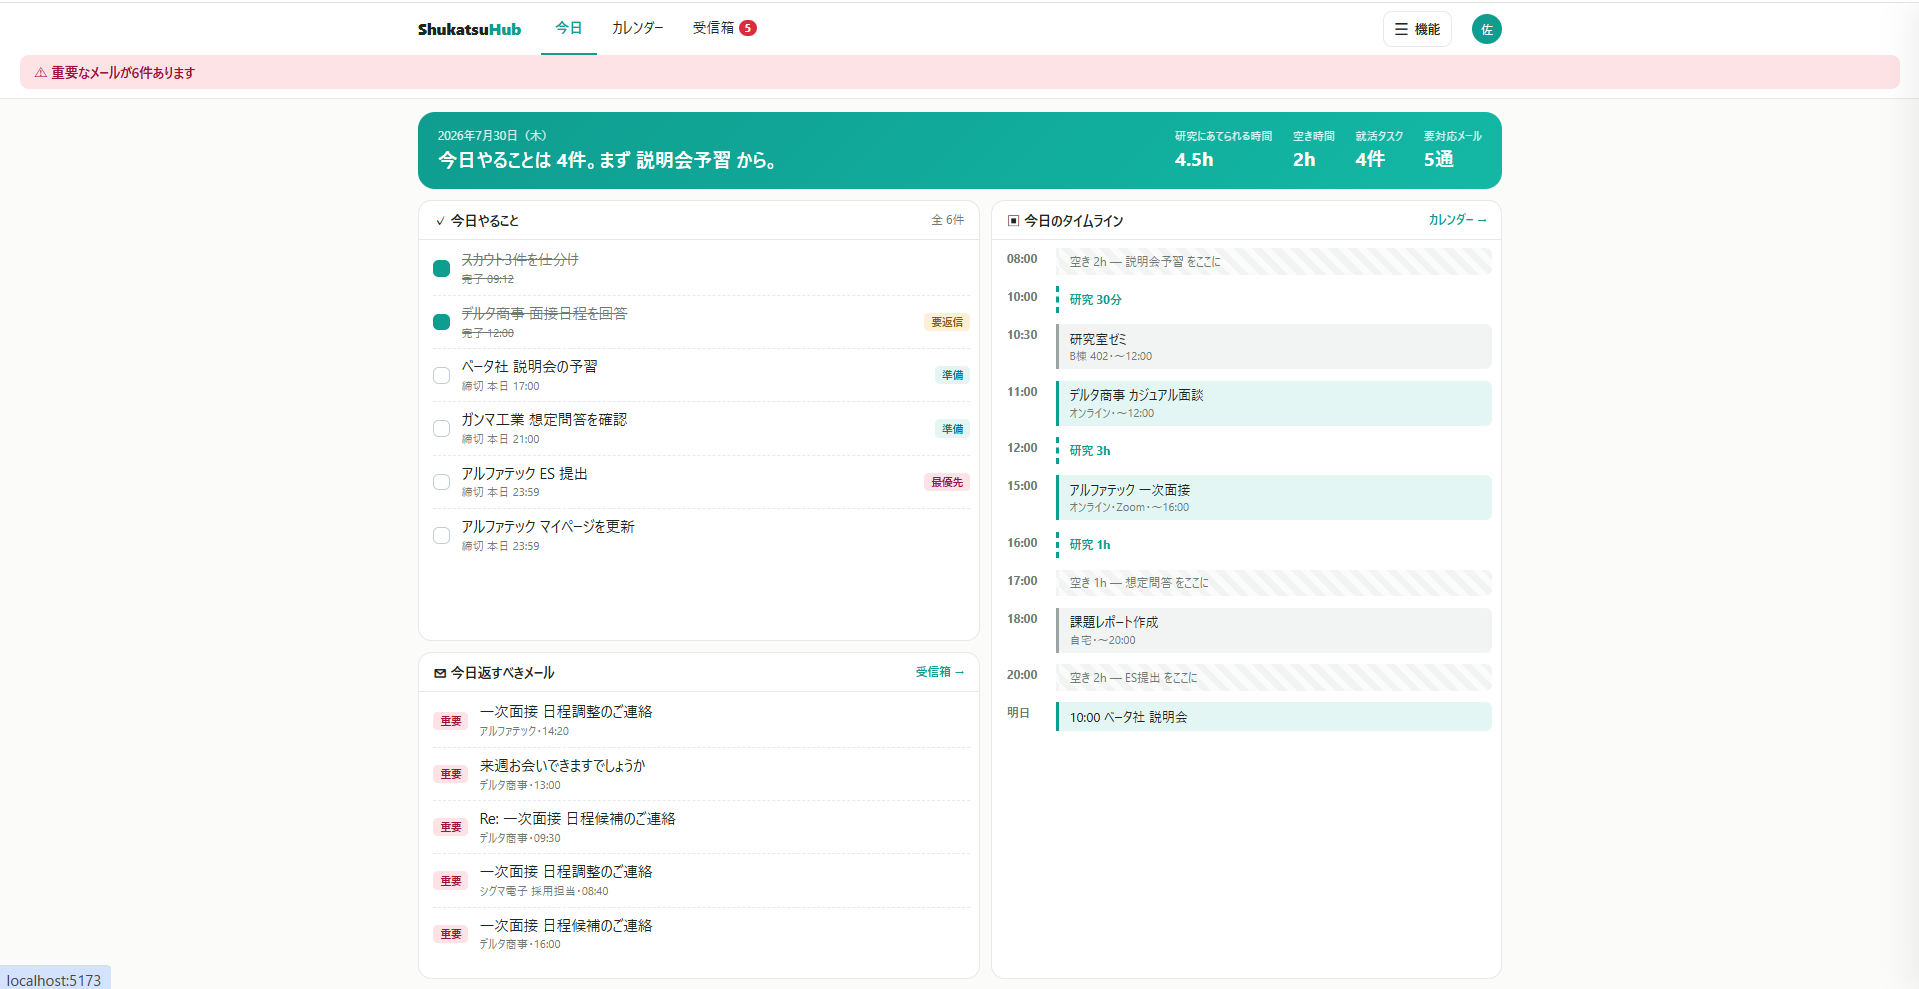Click the unread badge 5 on 受信箱
Image resolution: width=1919 pixels, height=989 pixels.
tap(748, 28)
